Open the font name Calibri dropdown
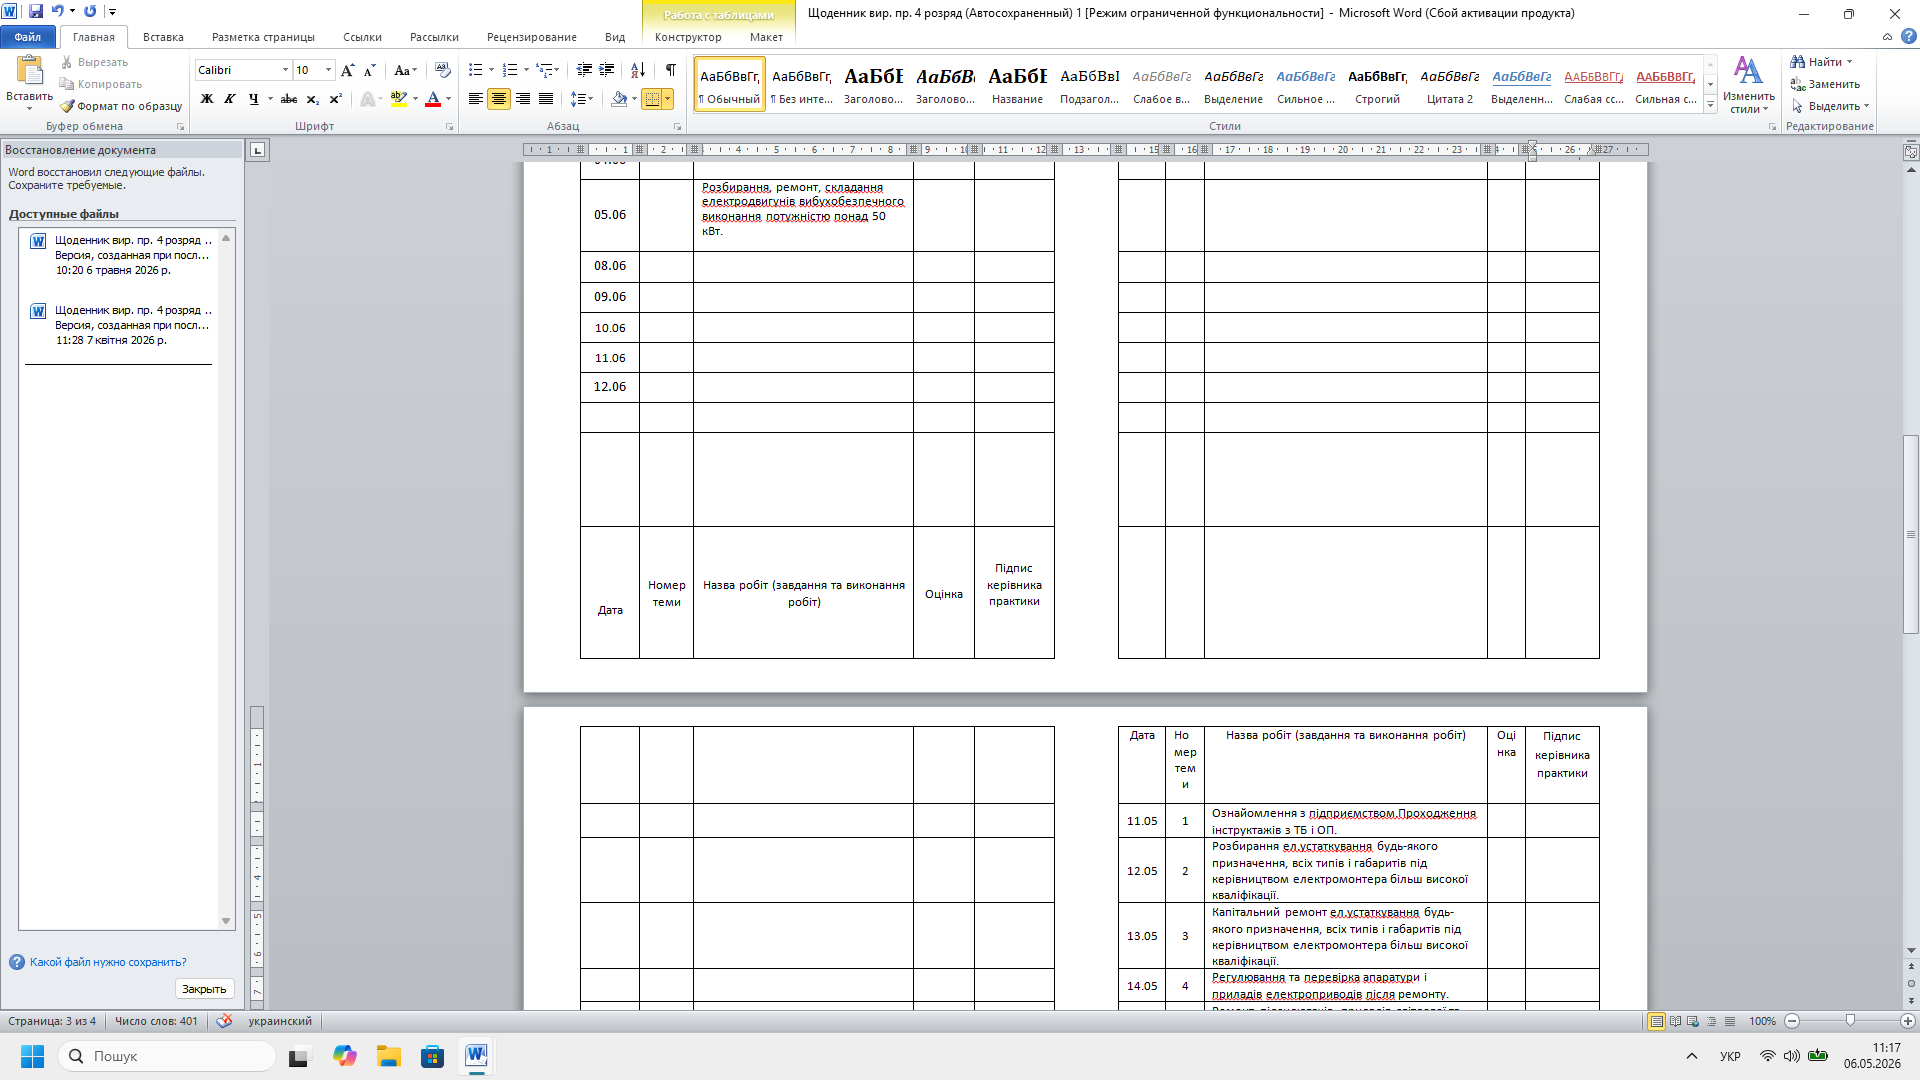Viewport: 1920px width, 1080px height. tap(285, 70)
